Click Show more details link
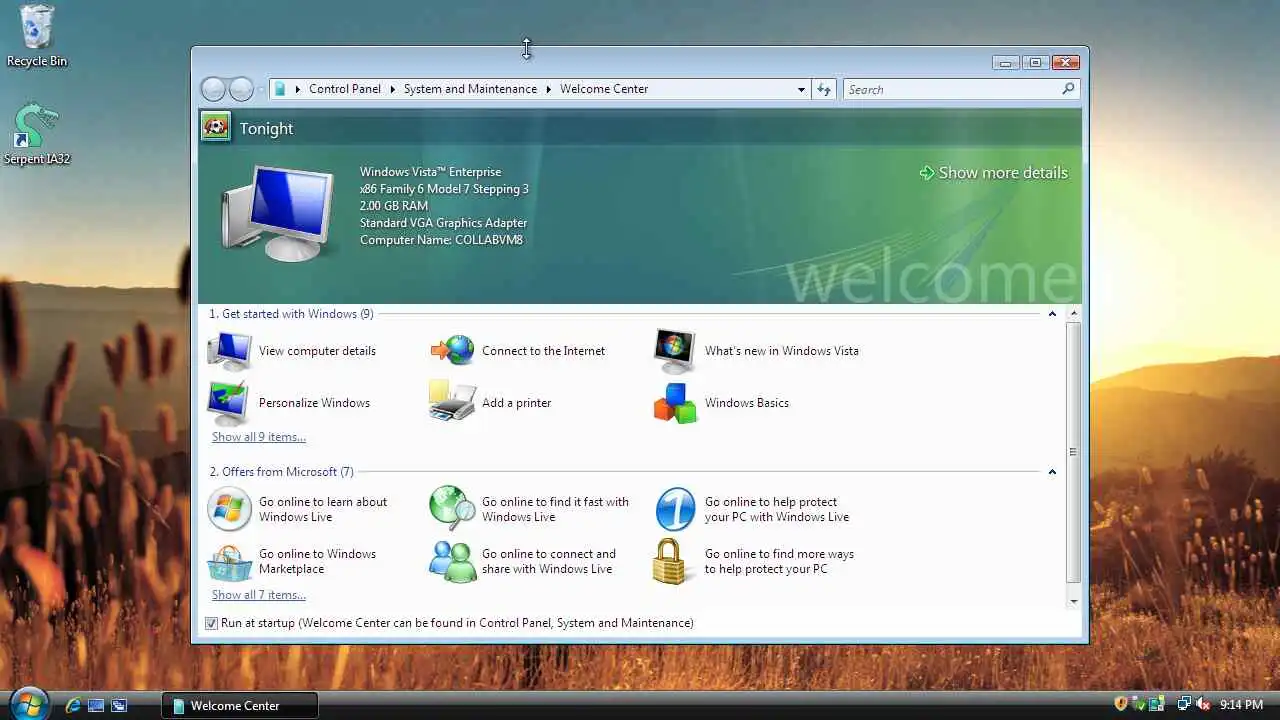The width and height of the screenshot is (1280, 720). point(994,173)
